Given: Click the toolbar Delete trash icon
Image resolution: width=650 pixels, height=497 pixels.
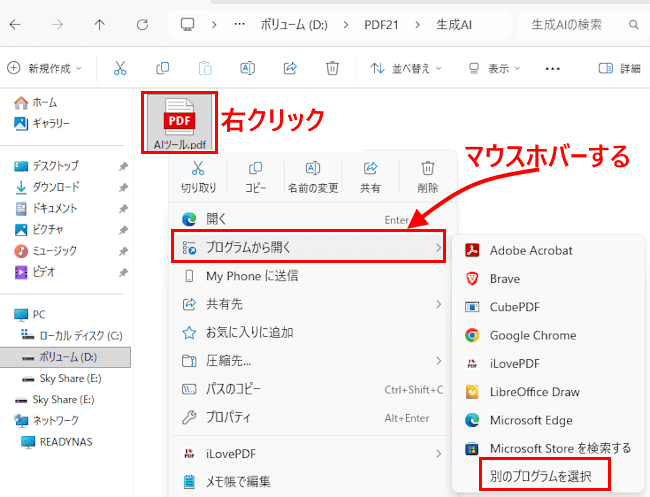Looking at the screenshot, I should click(332, 68).
